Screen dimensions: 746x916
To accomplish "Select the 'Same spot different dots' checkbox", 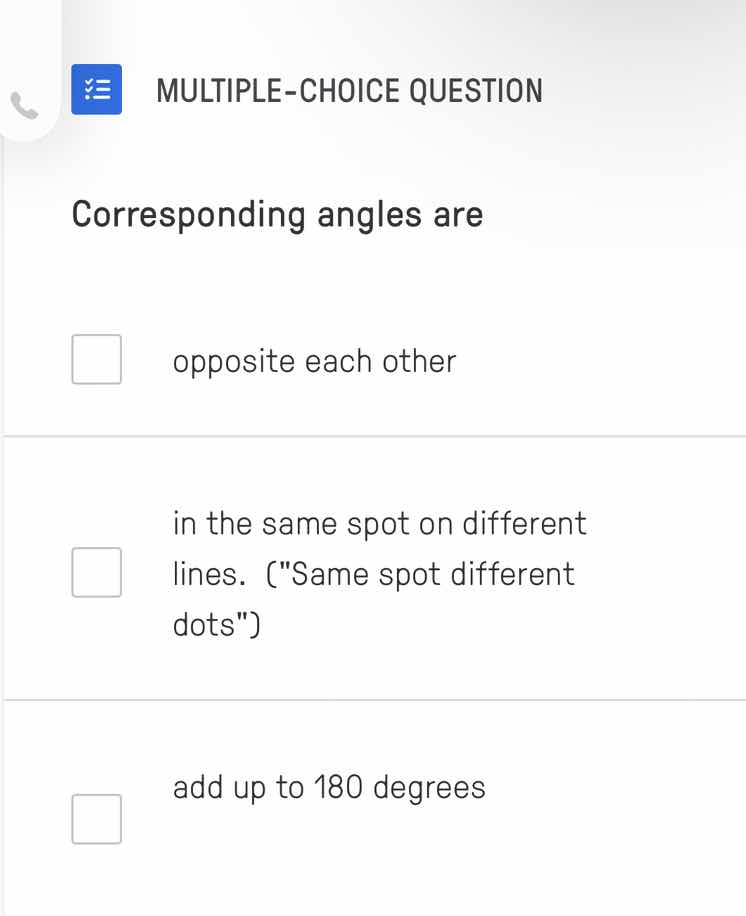I will coord(96,572).
